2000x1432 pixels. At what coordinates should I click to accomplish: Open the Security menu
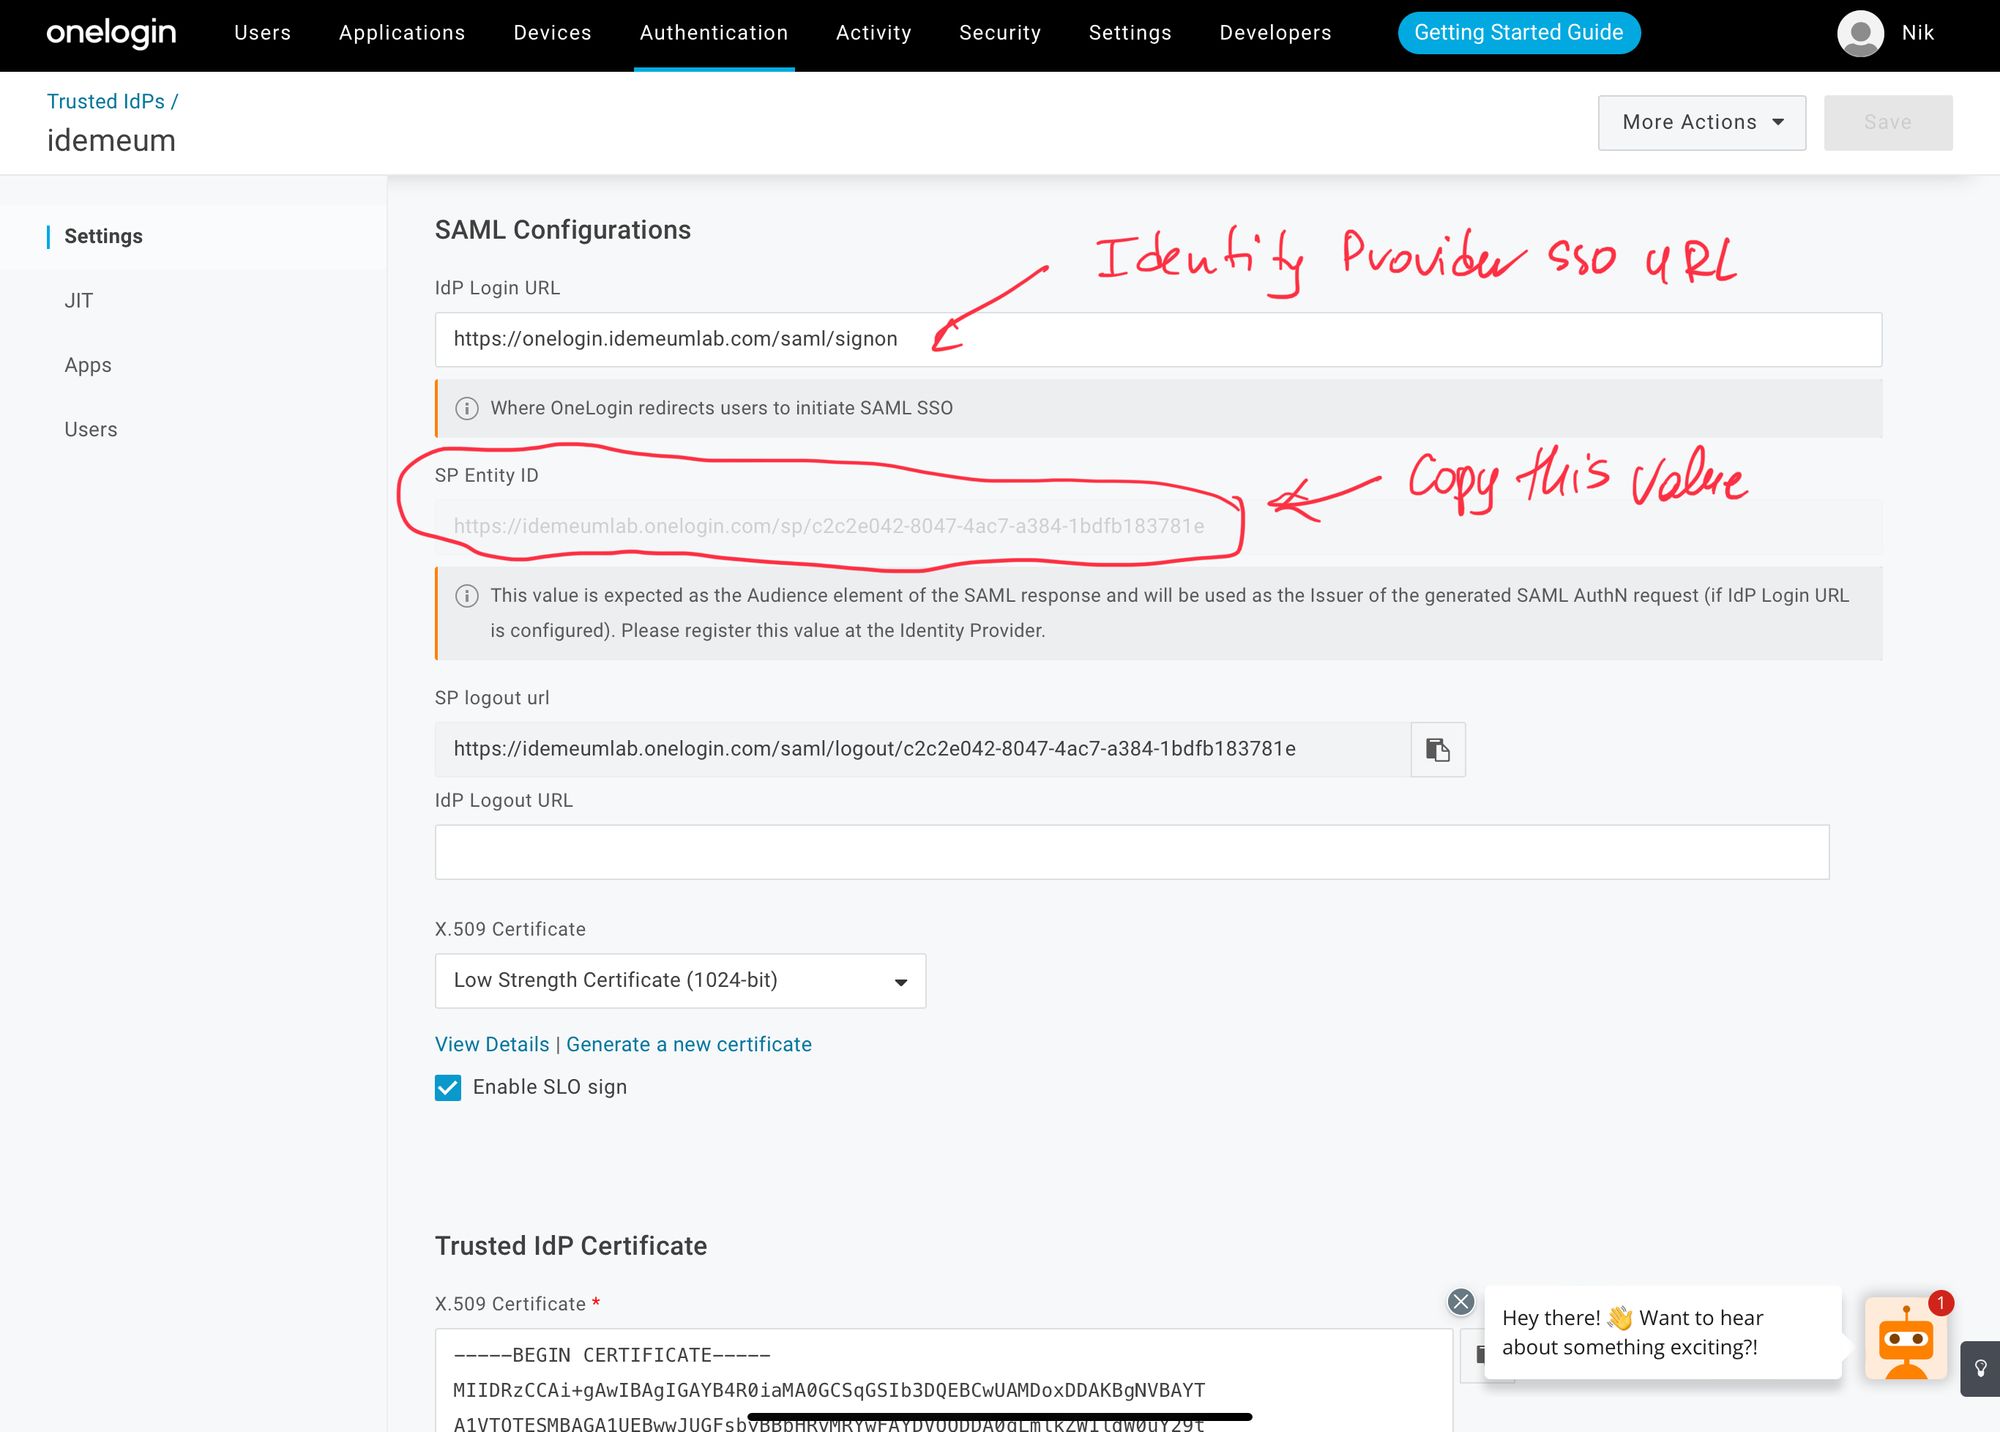coord(1000,33)
